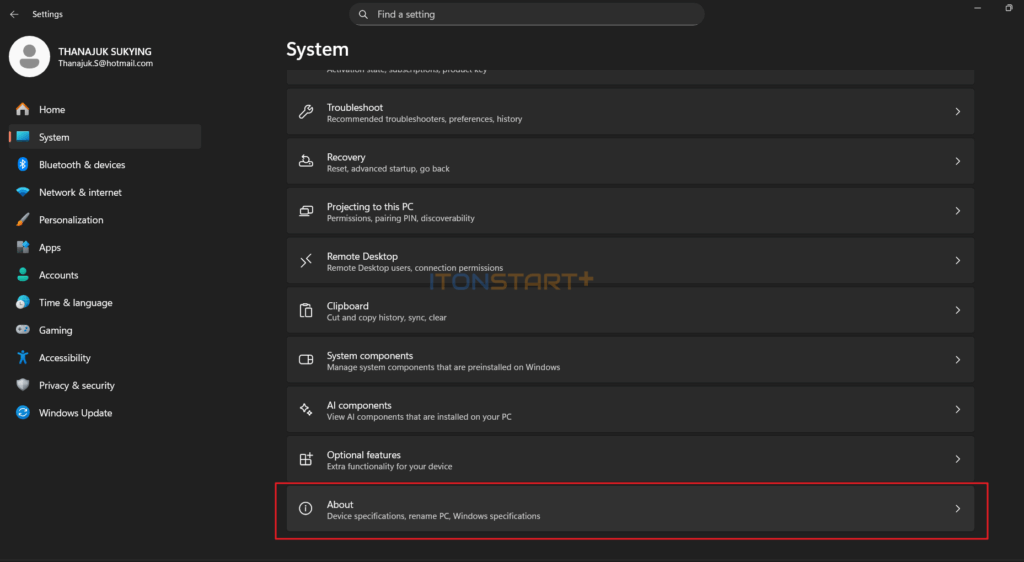Click the Network & internet Wi-Fi icon
The height and width of the screenshot is (562, 1024).
click(22, 192)
